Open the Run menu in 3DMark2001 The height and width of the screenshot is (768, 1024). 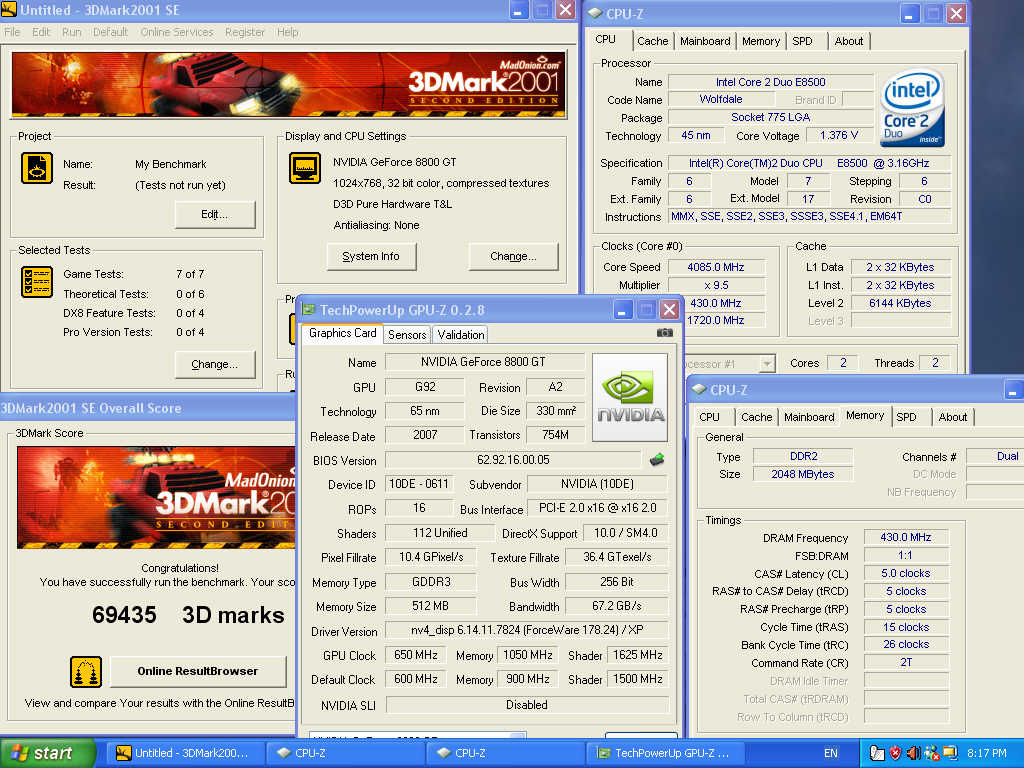point(72,32)
